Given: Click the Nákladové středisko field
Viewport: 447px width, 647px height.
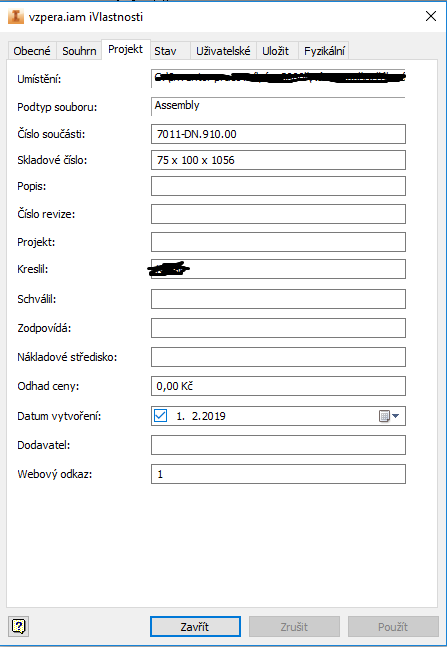Looking at the screenshot, I should click(278, 357).
